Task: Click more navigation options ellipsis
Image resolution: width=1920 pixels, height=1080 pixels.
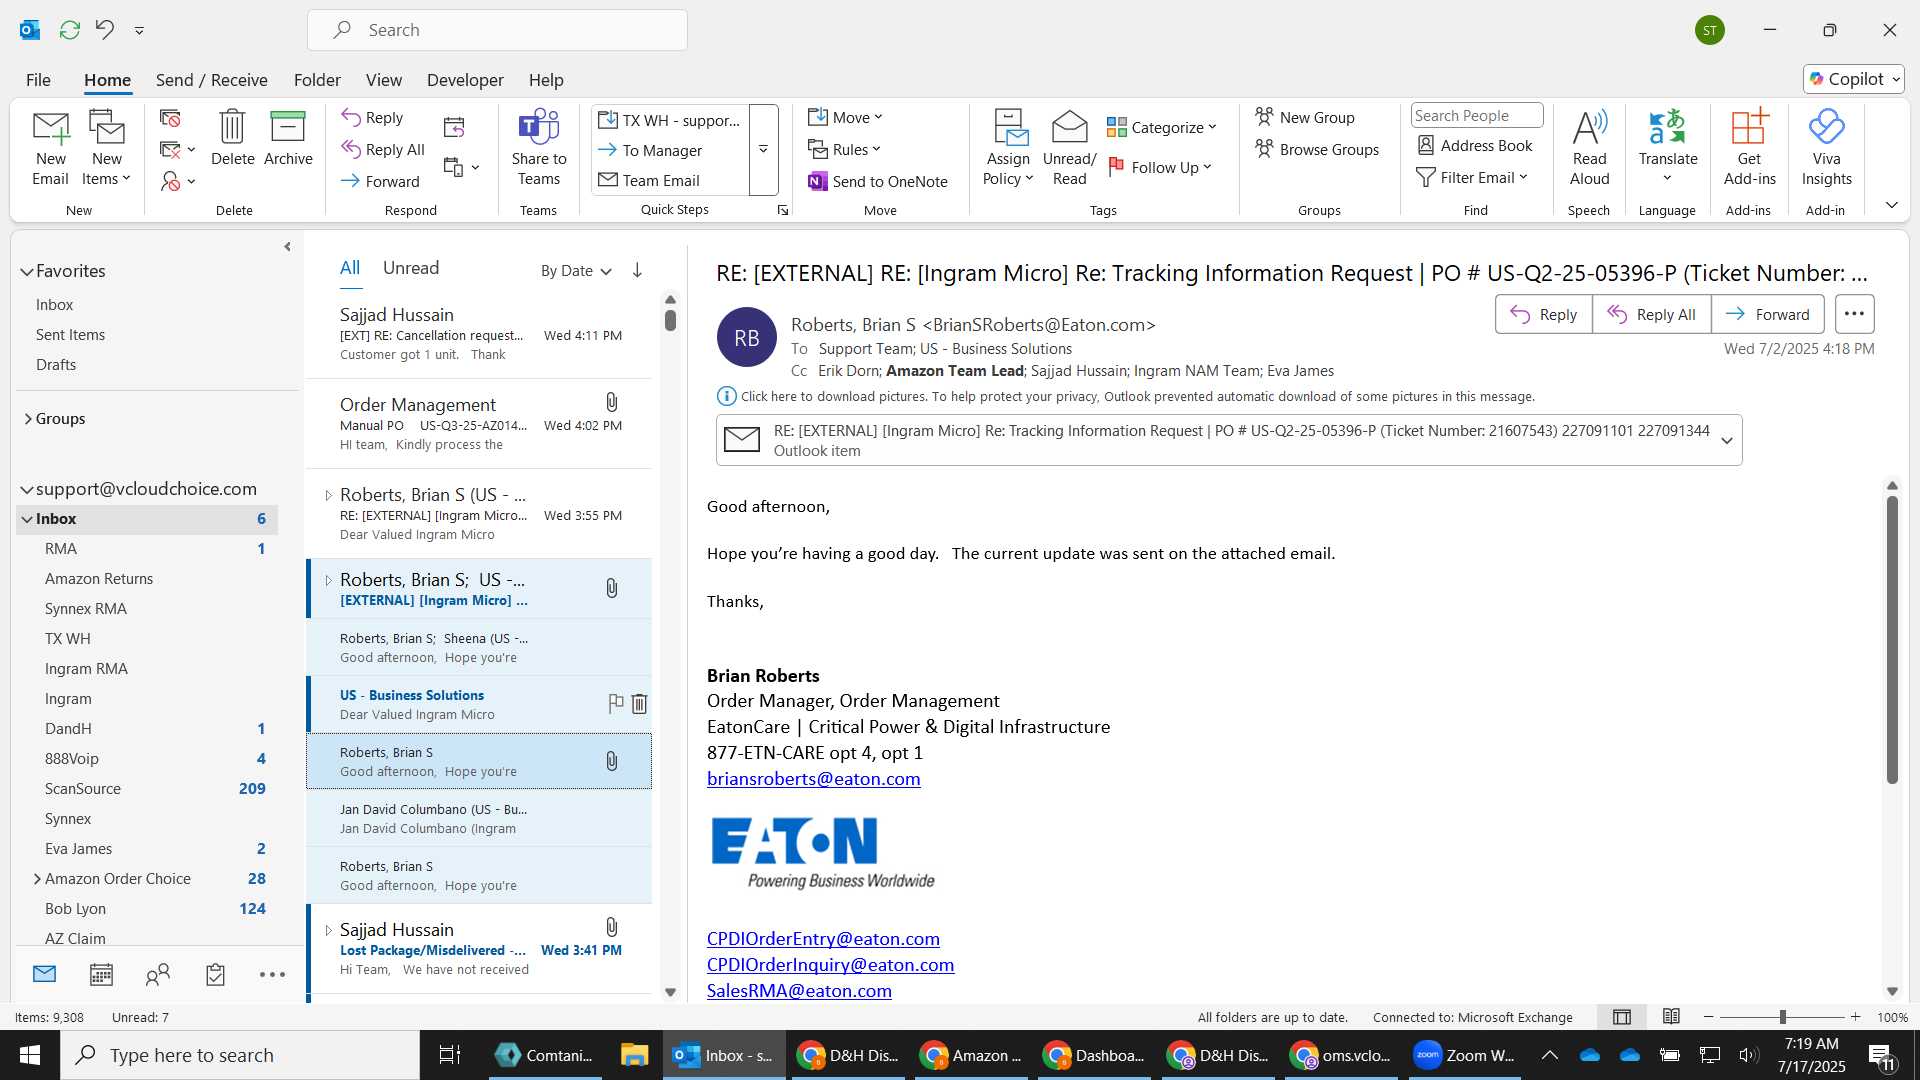Action: click(272, 975)
